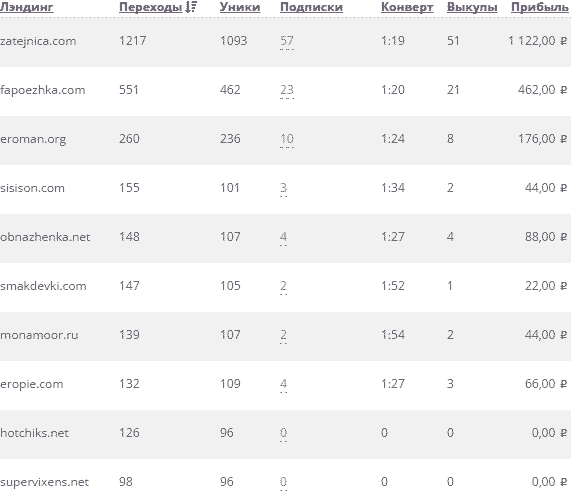Select the zatejnica.com landing row
The height and width of the screenshot is (502, 571).
286,42
